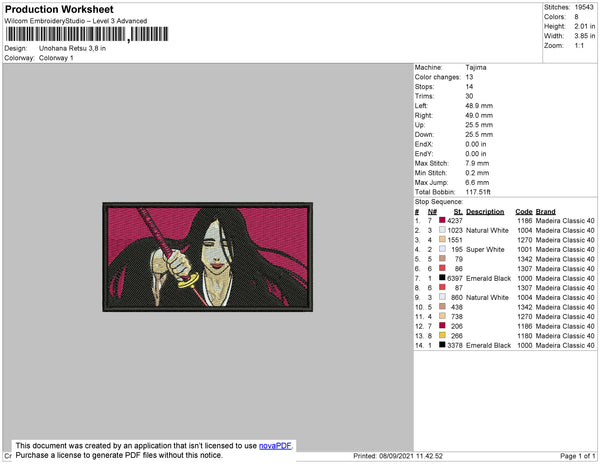Select 'Super White' description in row 4

[485, 249]
